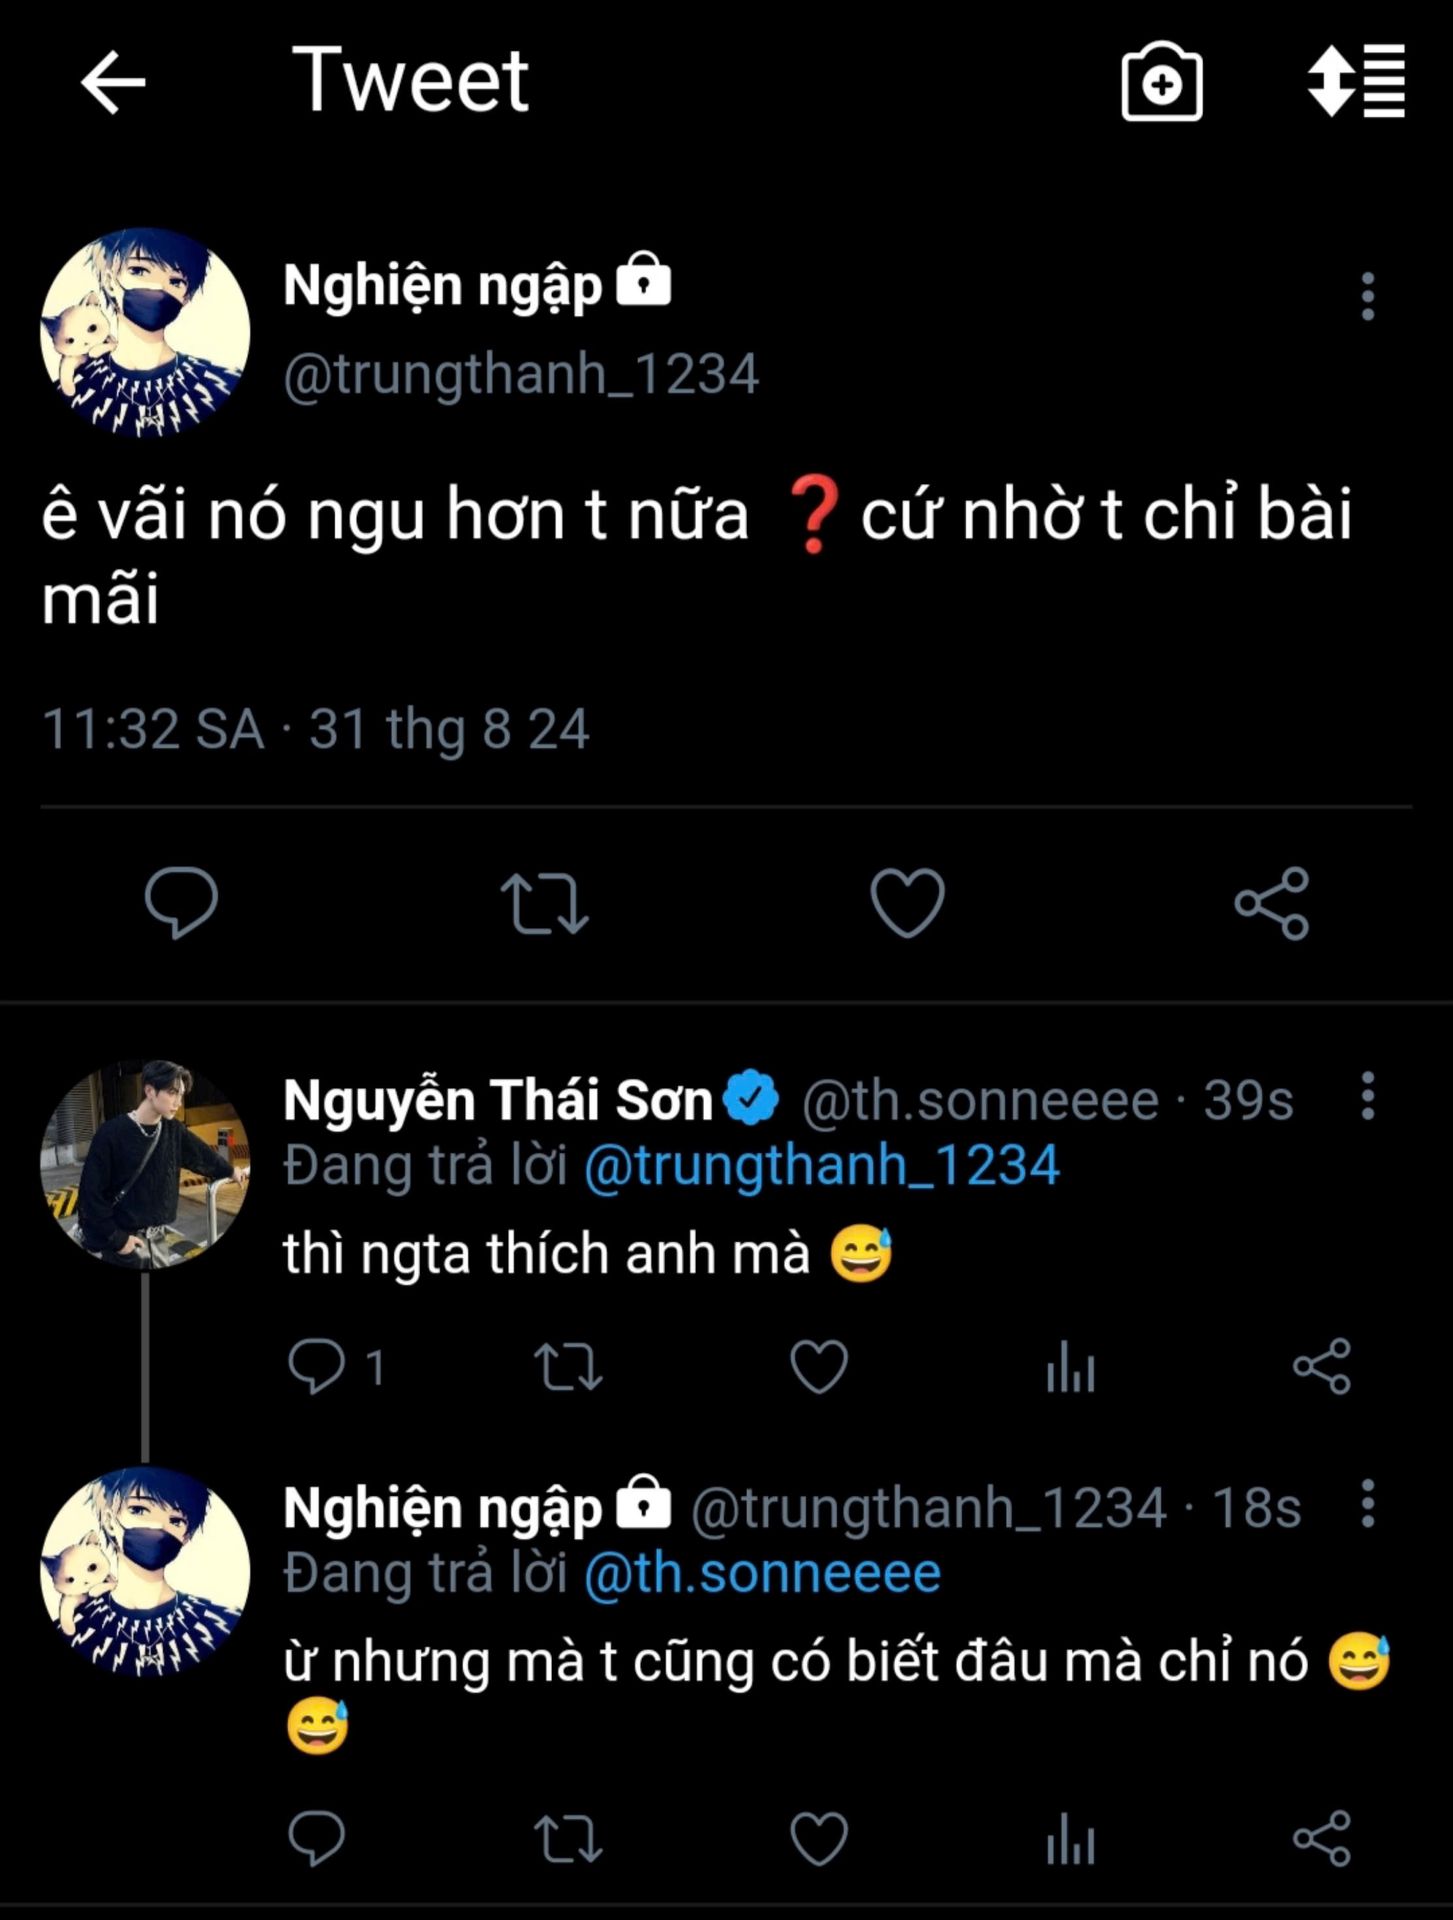This screenshot has width=1453, height=1920.
Task: Like the main tweet by Nghiện ngập
Action: click(907, 902)
